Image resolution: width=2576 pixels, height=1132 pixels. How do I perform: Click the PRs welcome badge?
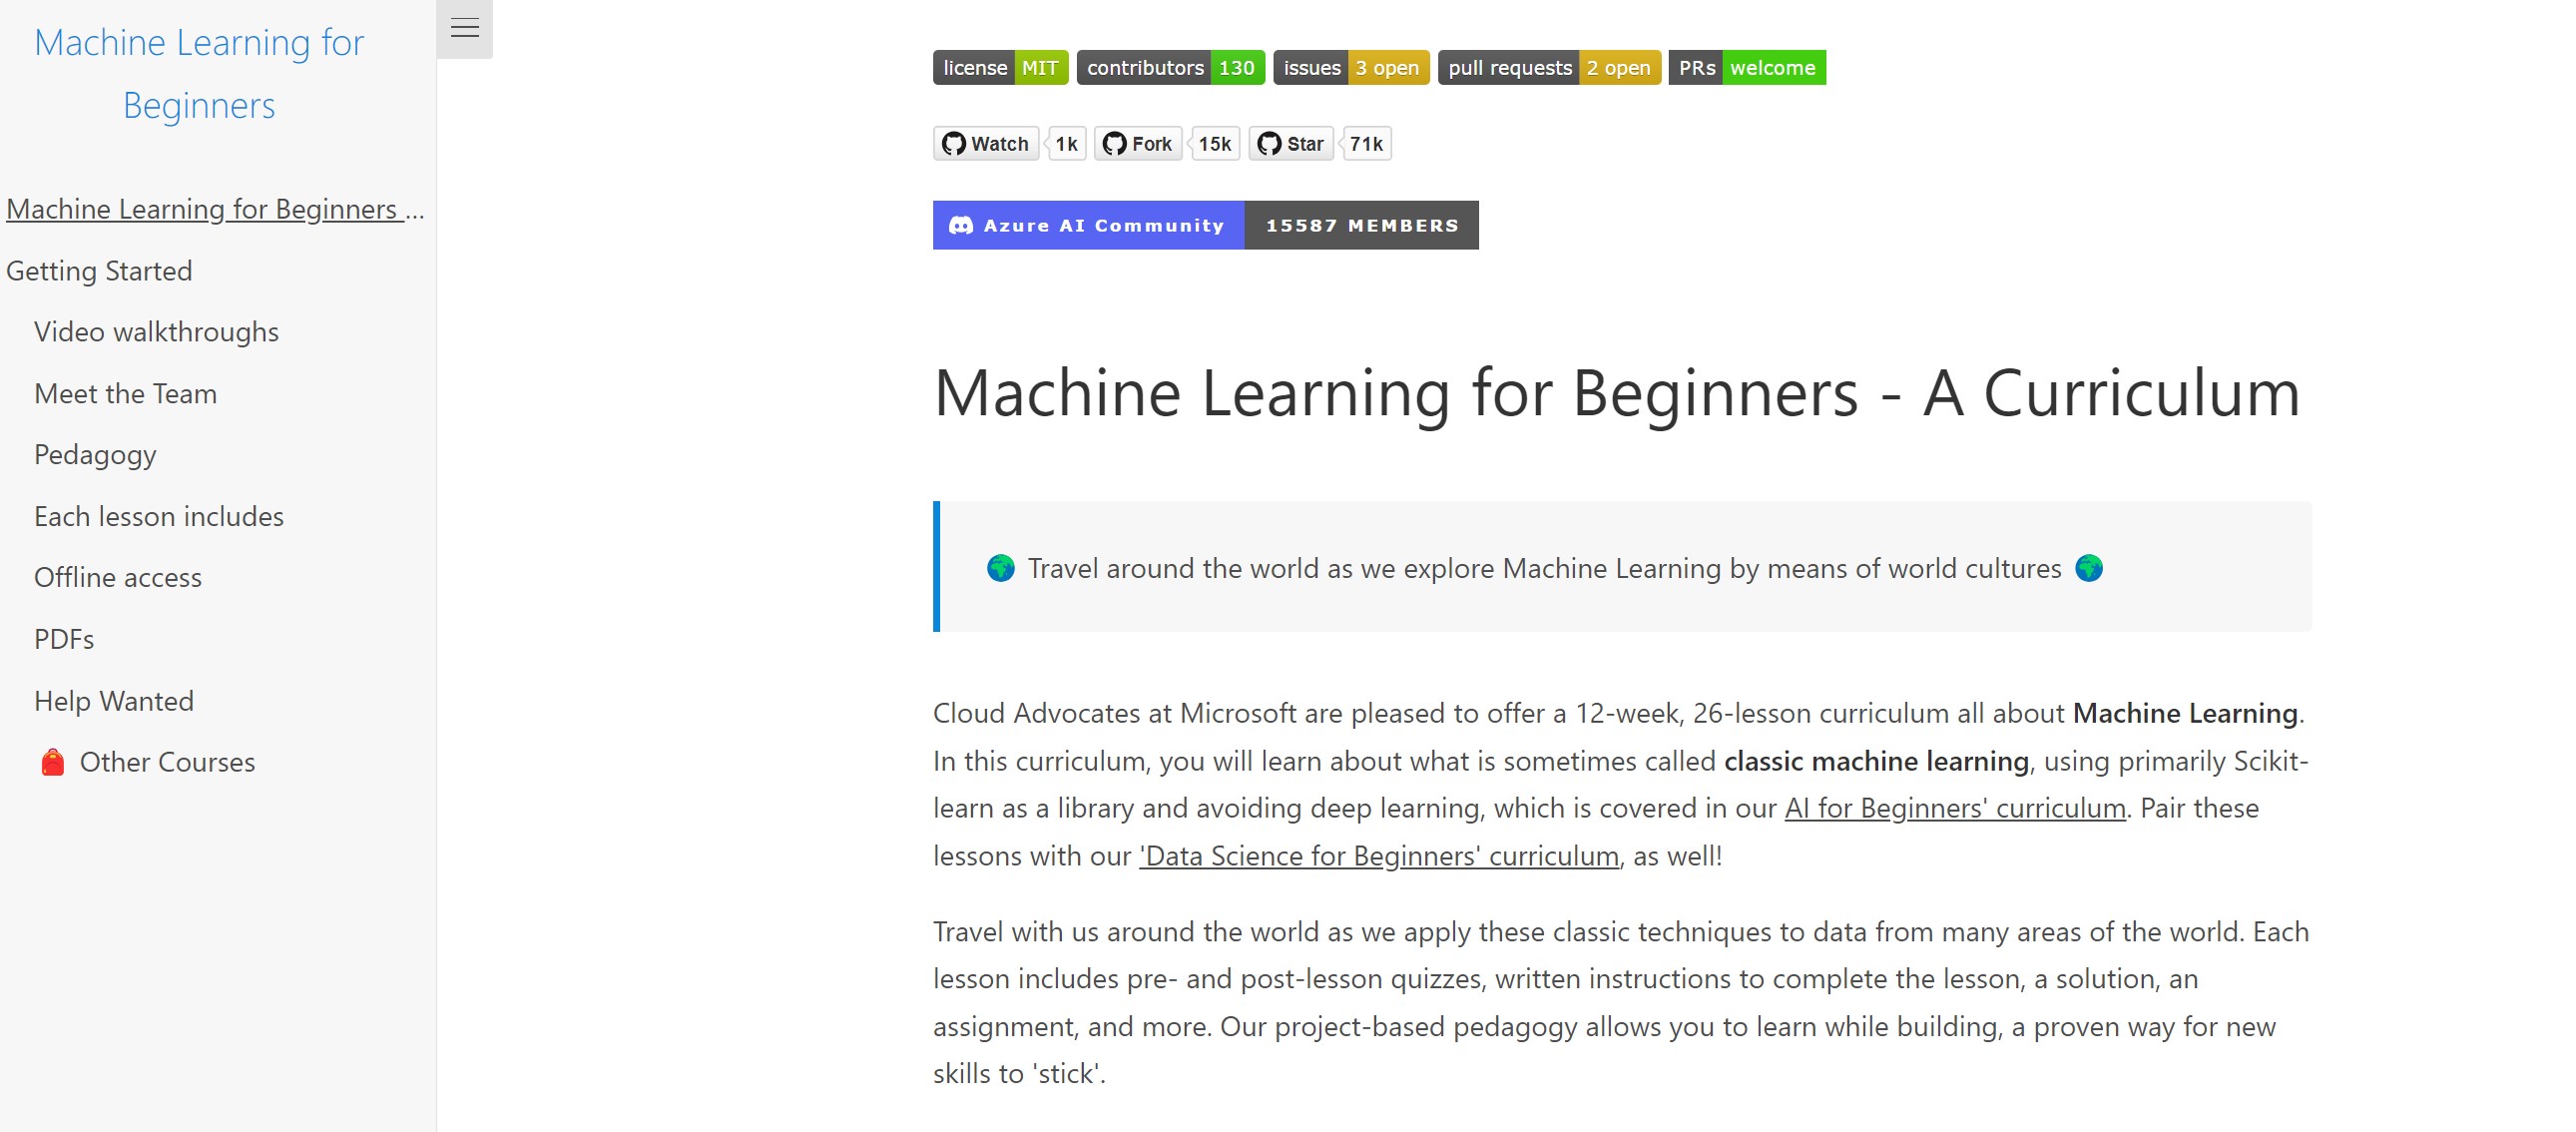point(1747,67)
